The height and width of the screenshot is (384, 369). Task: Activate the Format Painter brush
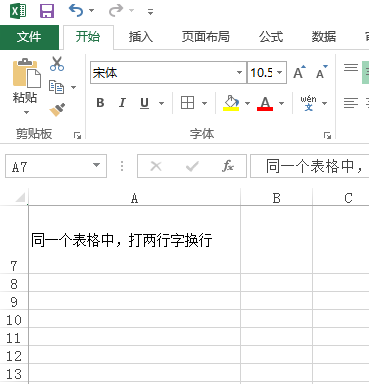click(x=57, y=110)
